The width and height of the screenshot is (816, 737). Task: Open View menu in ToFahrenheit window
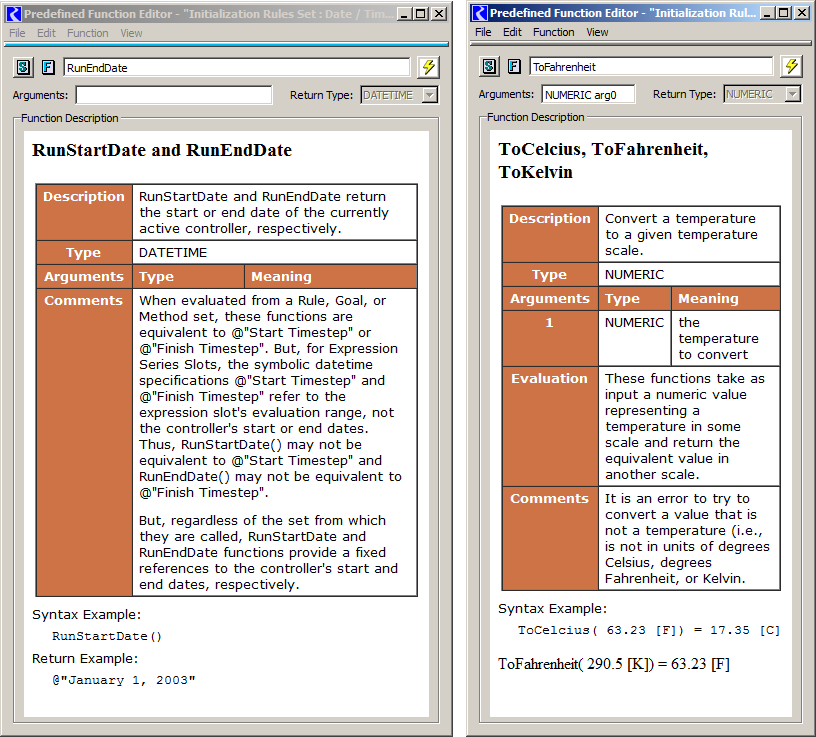click(x=597, y=32)
